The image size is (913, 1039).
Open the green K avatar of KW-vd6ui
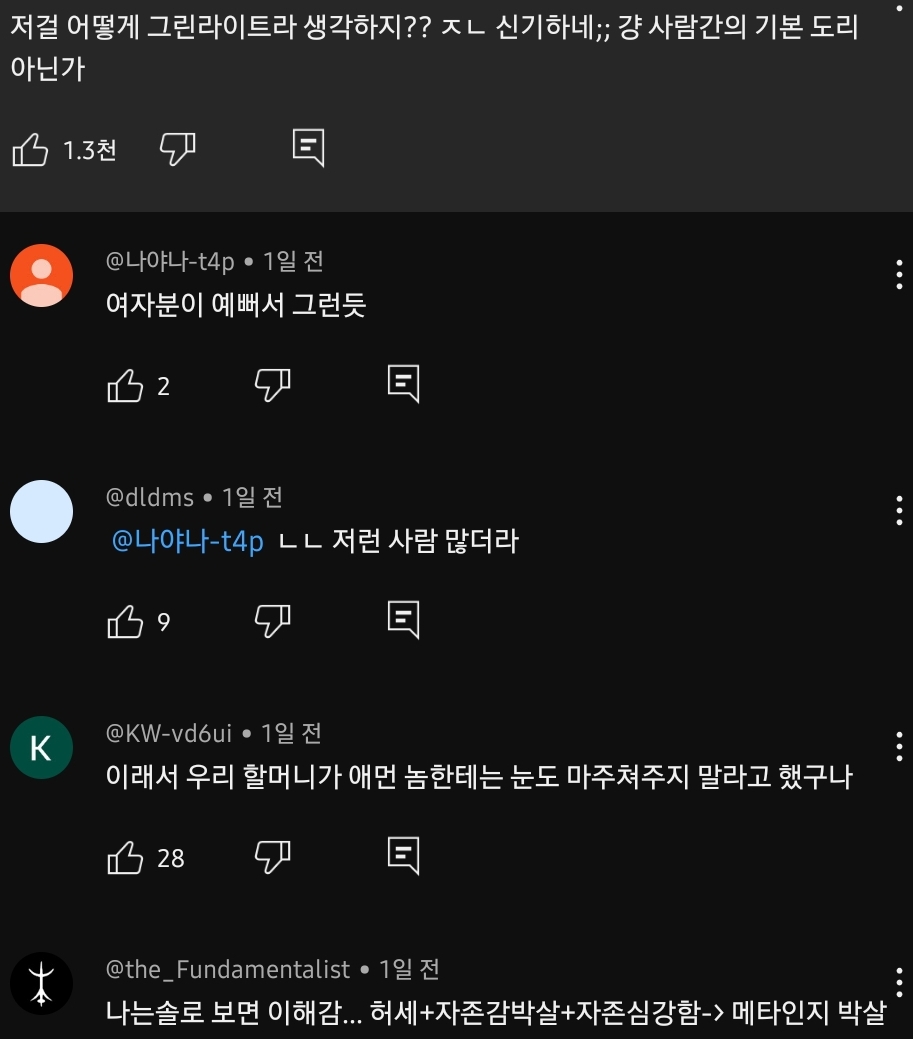[41, 748]
